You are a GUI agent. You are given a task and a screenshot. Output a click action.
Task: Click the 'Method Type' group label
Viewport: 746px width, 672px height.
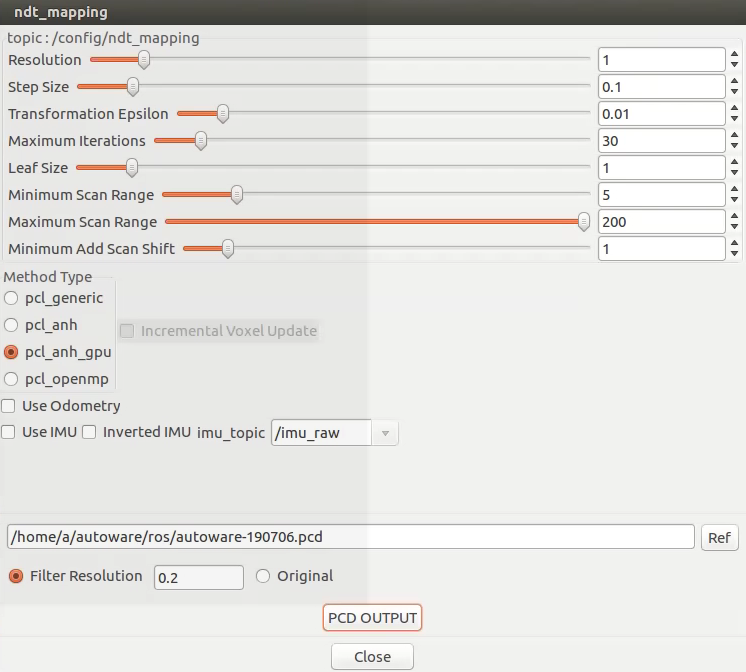coord(48,277)
